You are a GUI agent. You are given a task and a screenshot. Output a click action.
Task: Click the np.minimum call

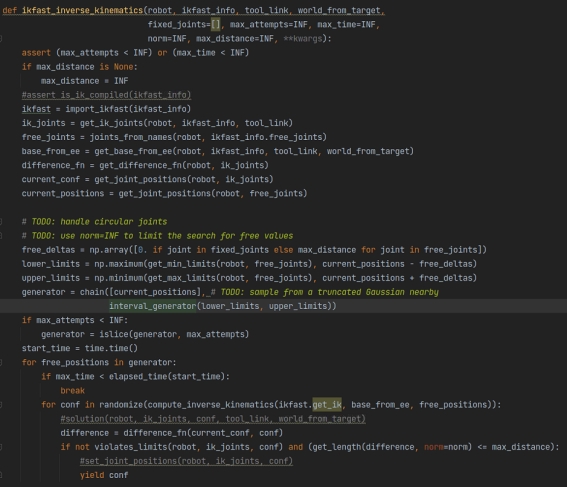[119, 278]
